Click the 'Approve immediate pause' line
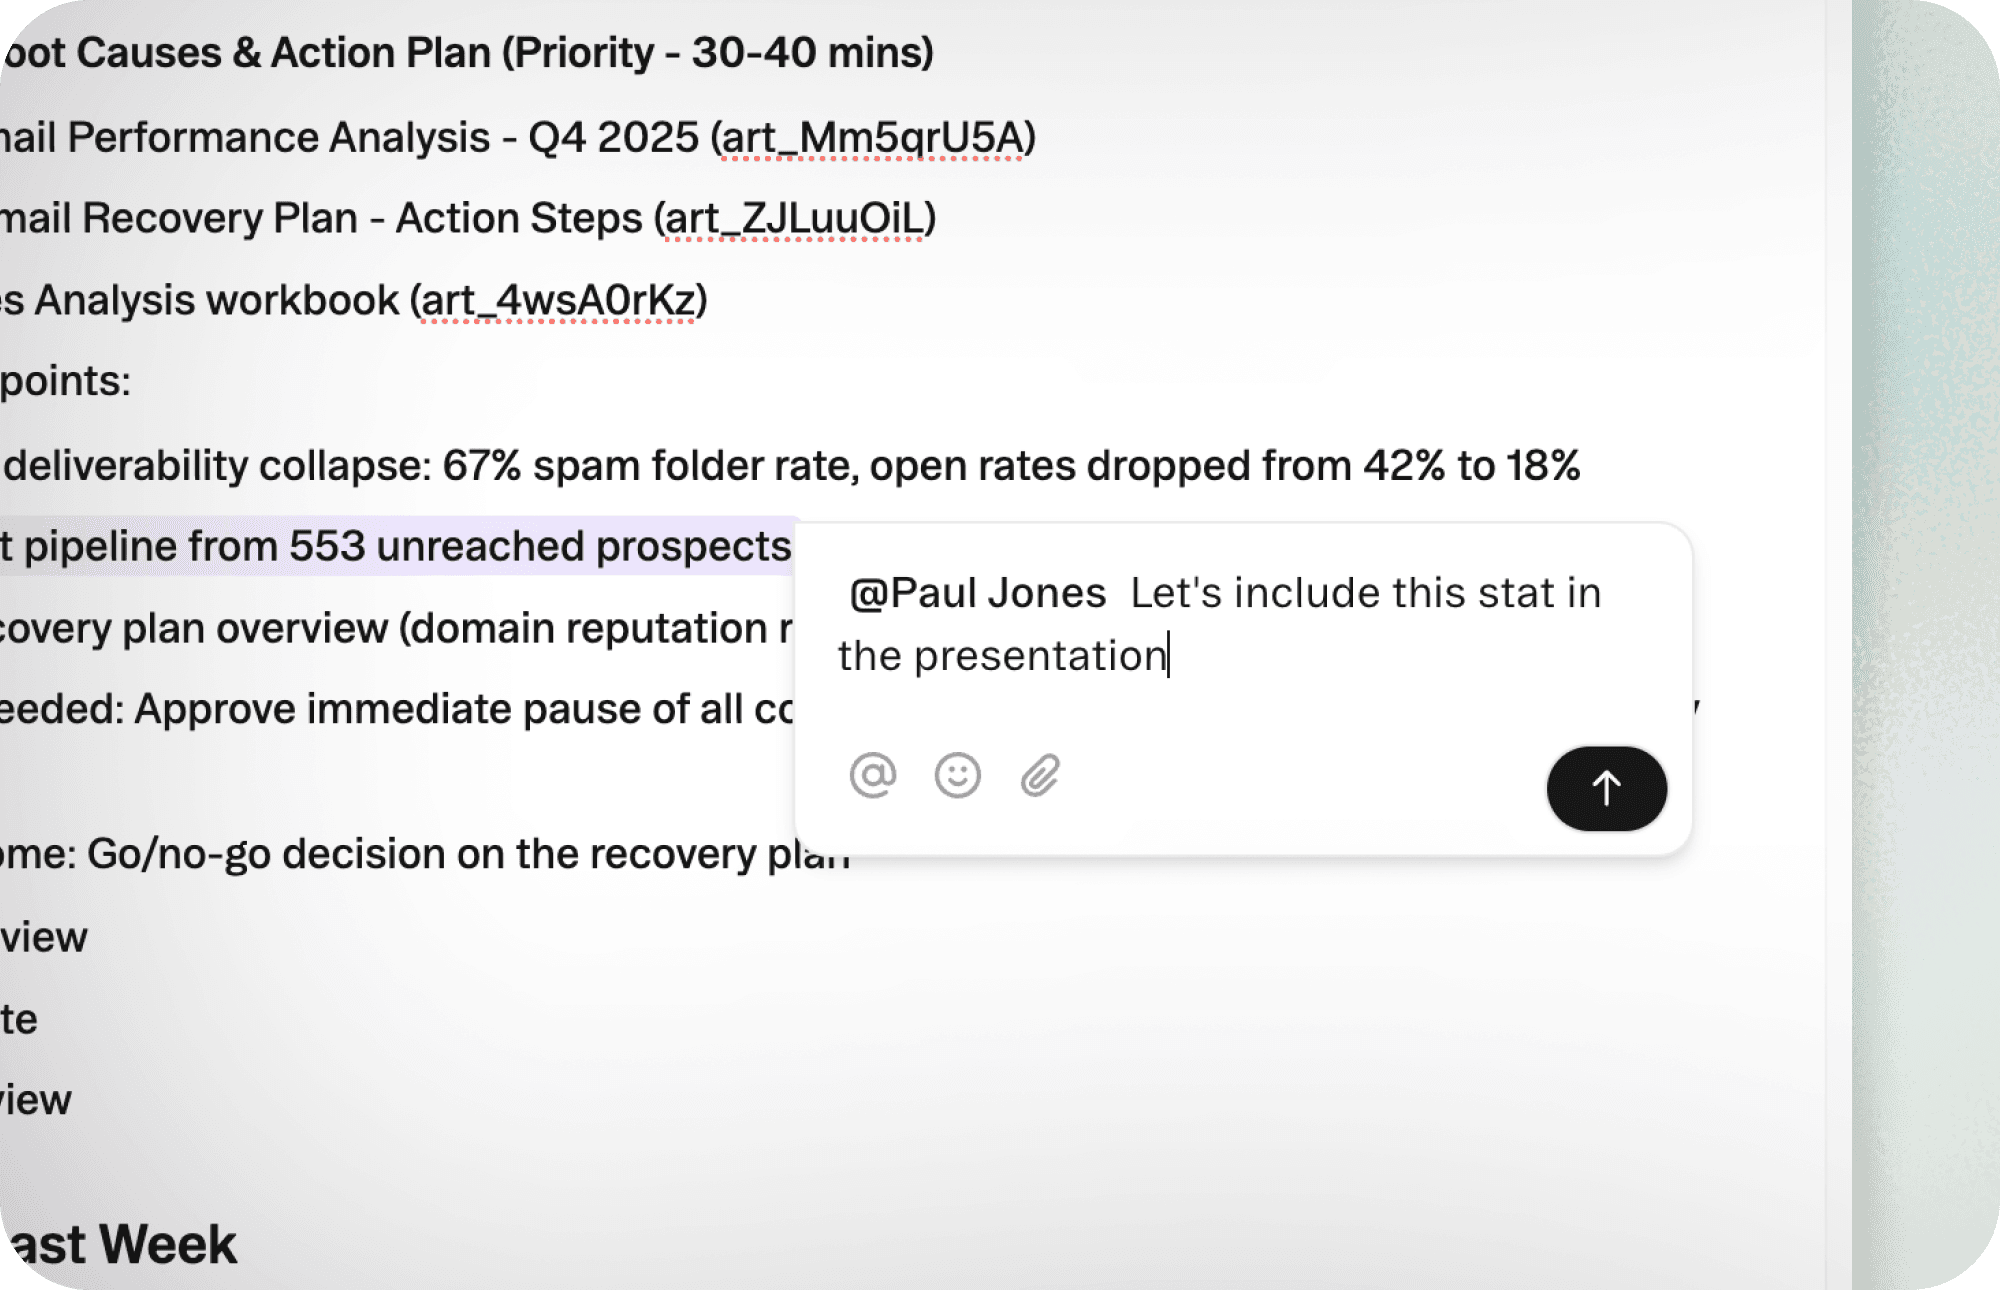This screenshot has height=1290, width=2000. coord(400,710)
